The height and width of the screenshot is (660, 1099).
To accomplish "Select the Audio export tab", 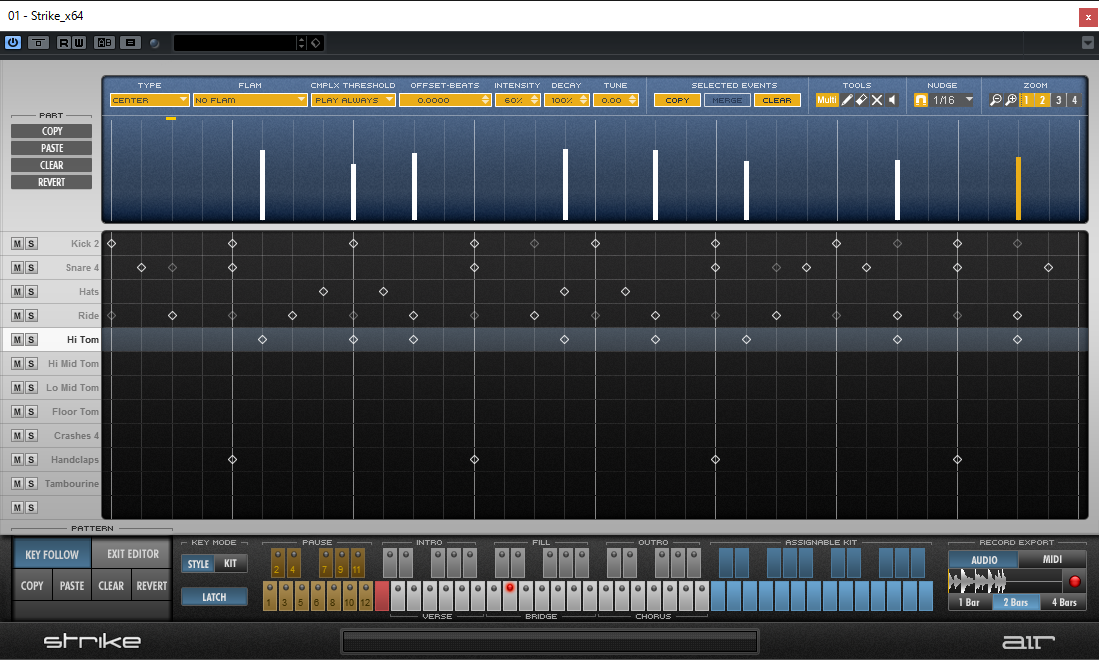I will tap(984, 560).
